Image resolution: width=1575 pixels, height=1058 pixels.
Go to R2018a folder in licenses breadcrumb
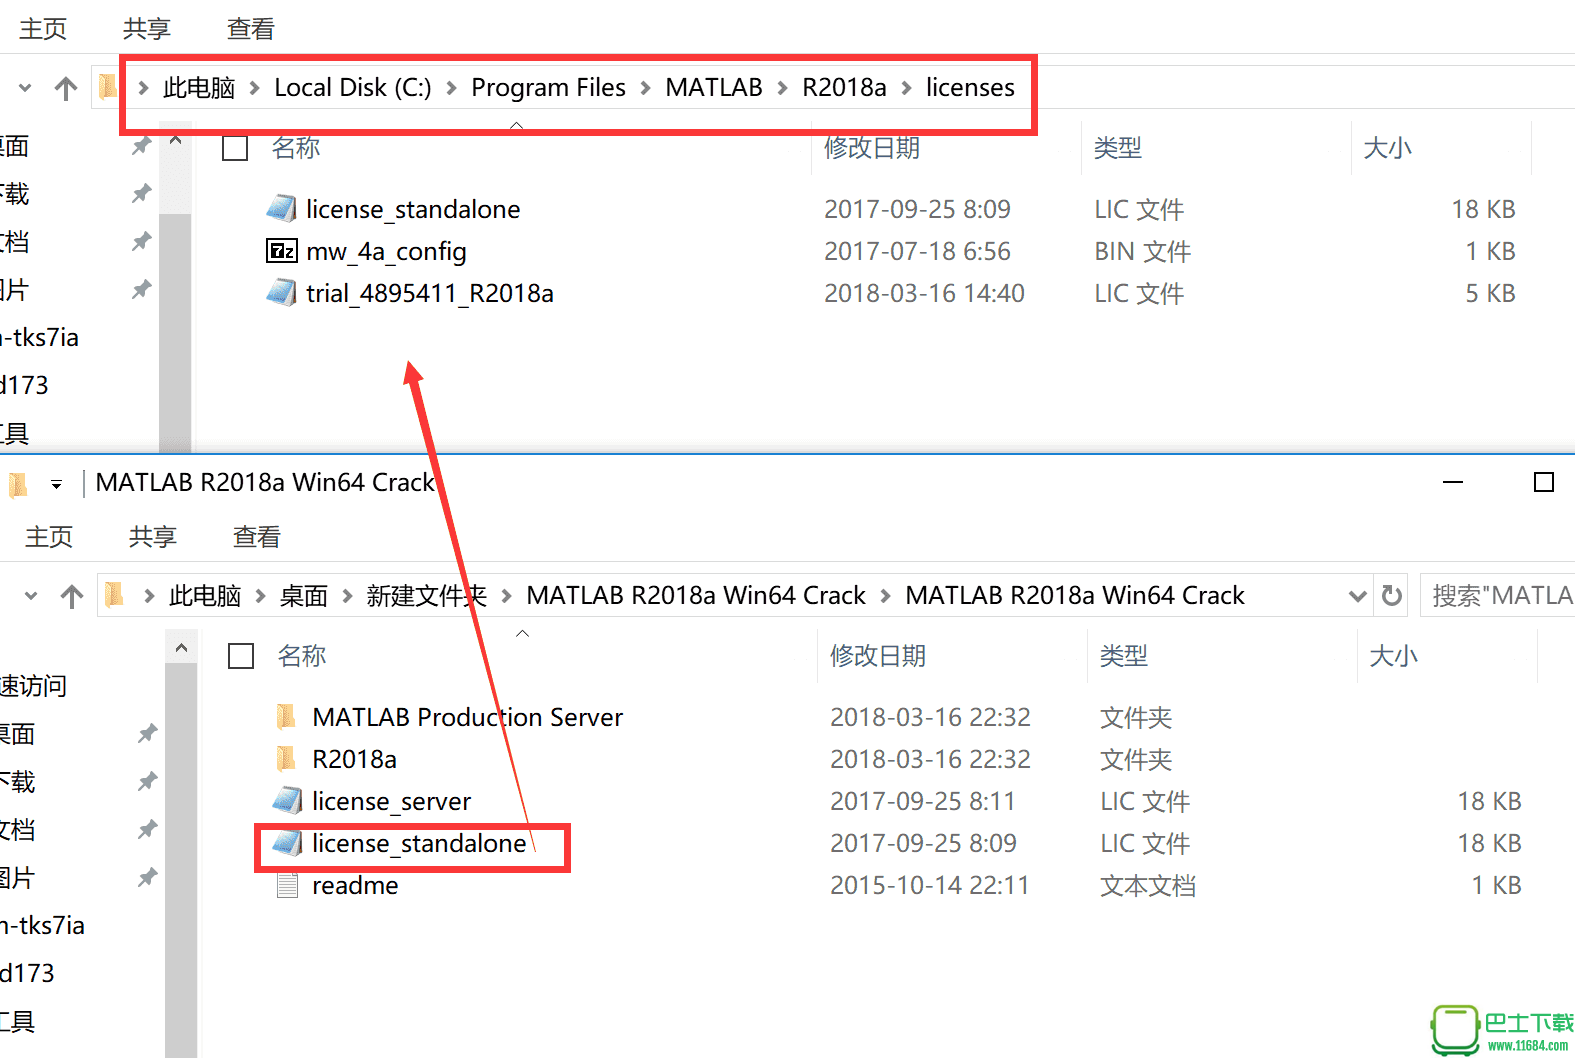pos(844,88)
